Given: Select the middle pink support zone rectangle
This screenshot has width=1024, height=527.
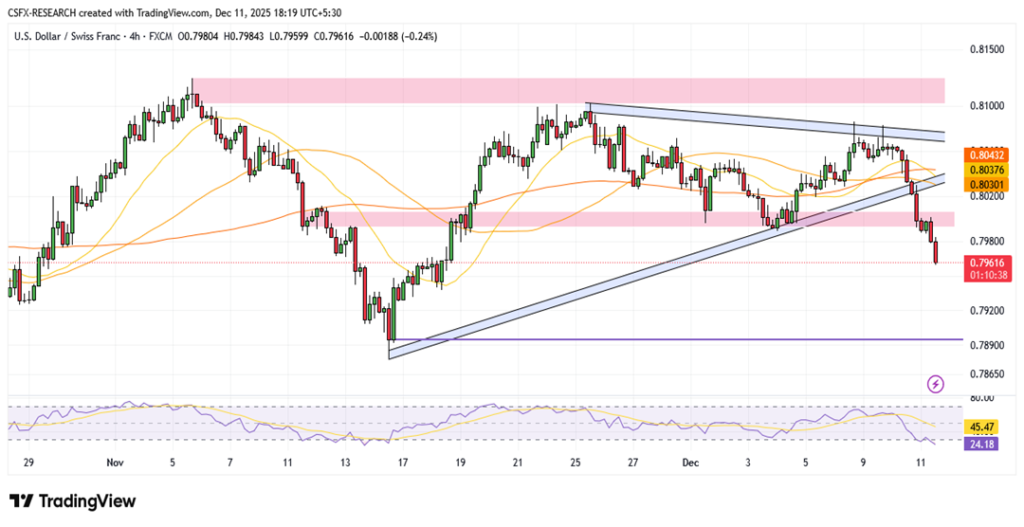Looking at the screenshot, I should (x=630, y=218).
